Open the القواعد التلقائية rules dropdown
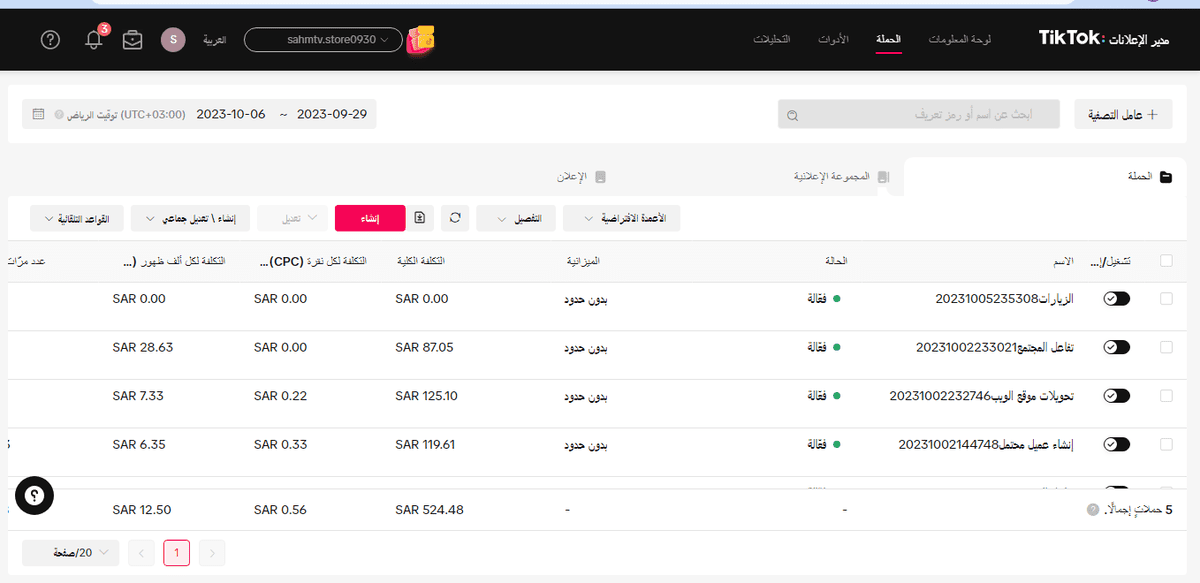 point(76,218)
